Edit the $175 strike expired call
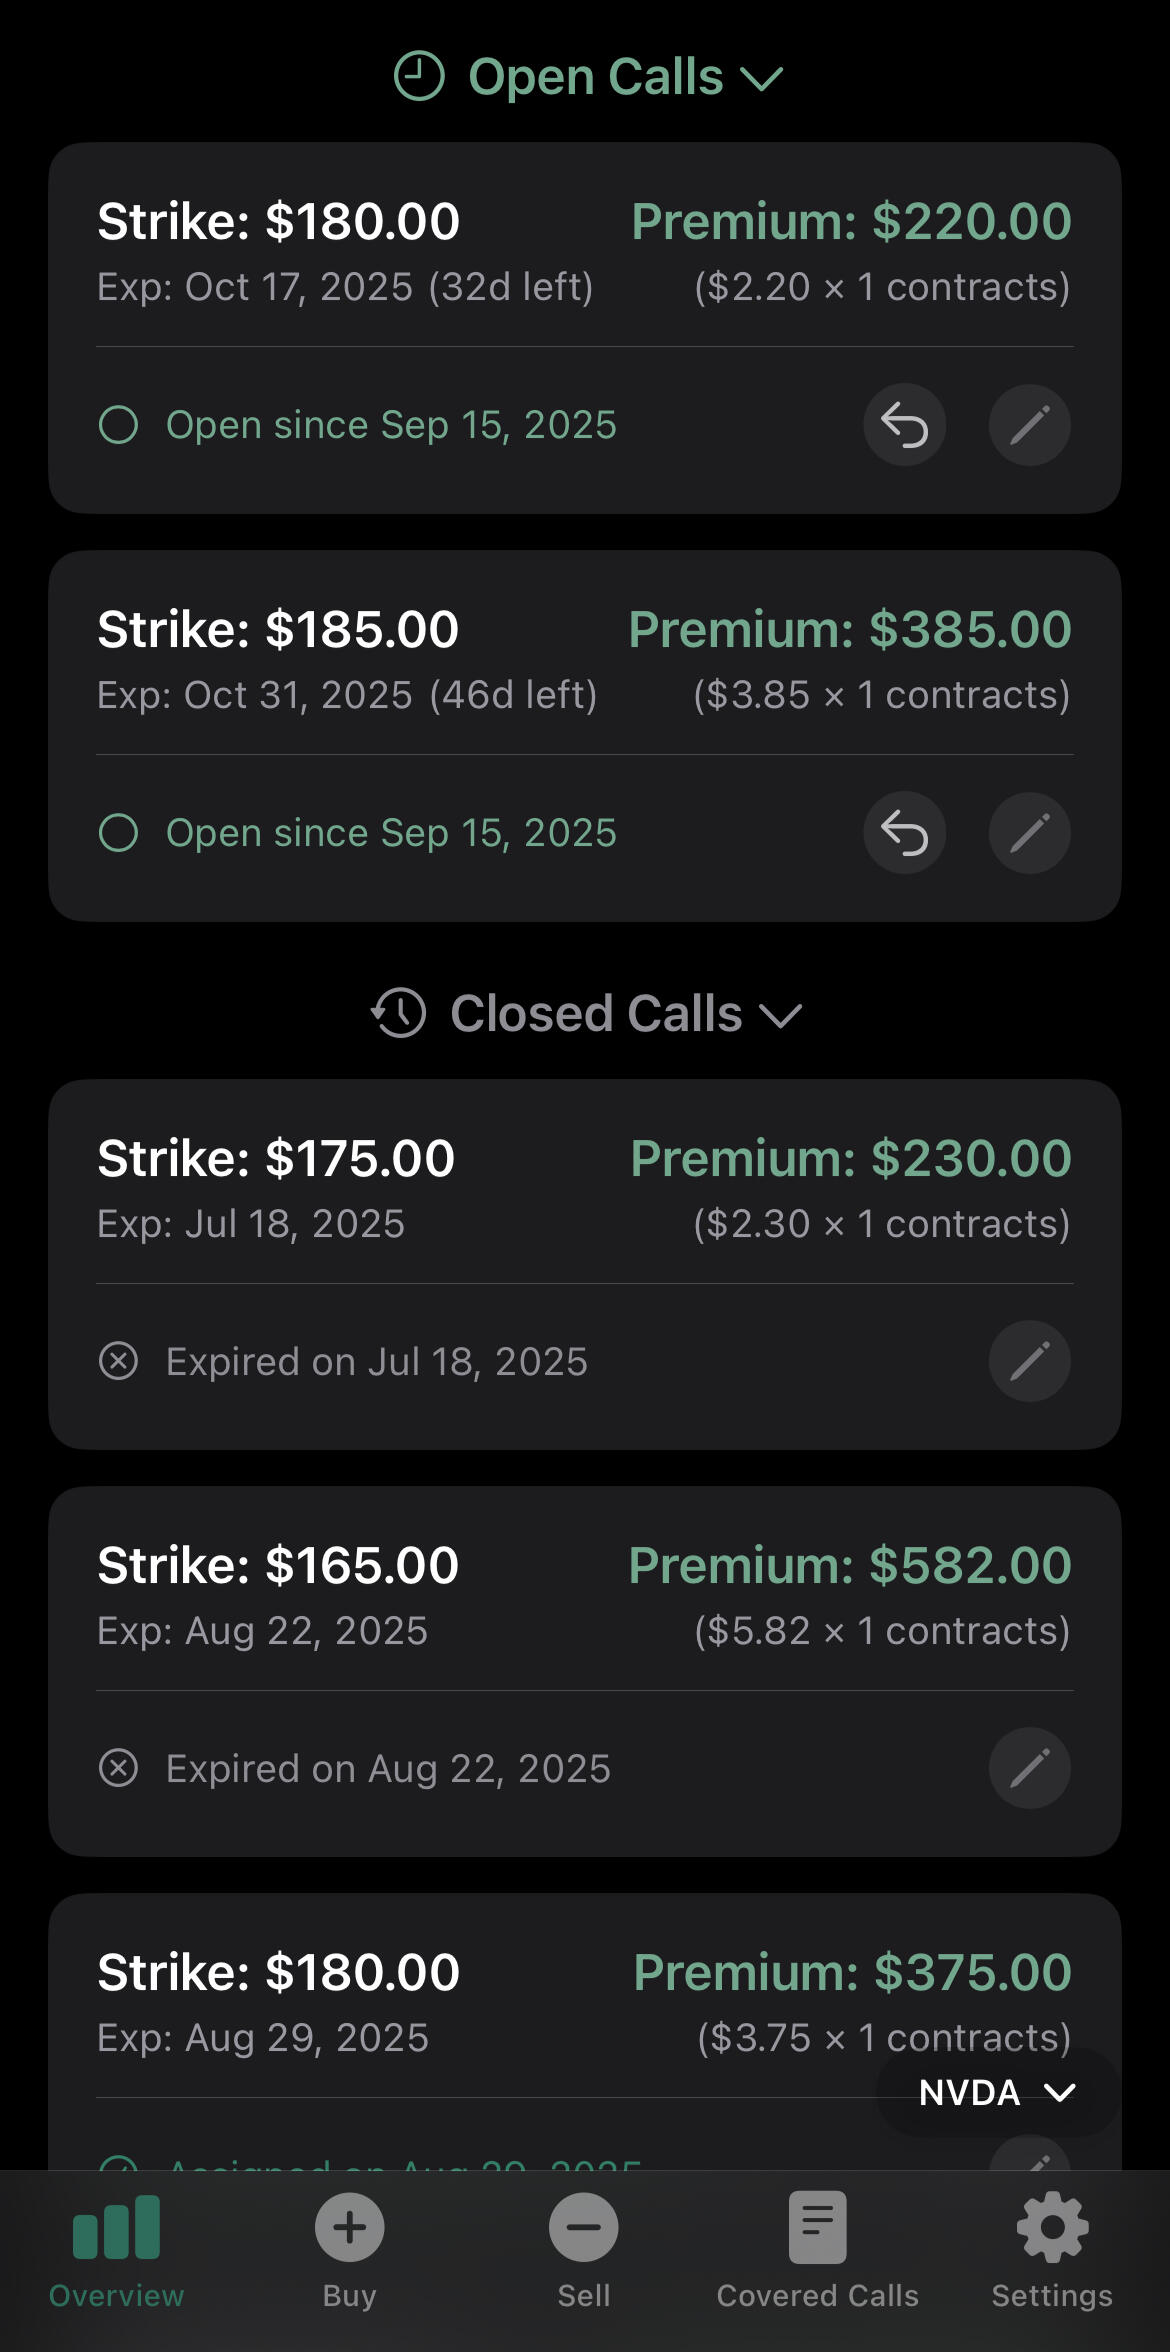Image resolution: width=1170 pixels, height=2352 pixels. coord(1029,1361)
